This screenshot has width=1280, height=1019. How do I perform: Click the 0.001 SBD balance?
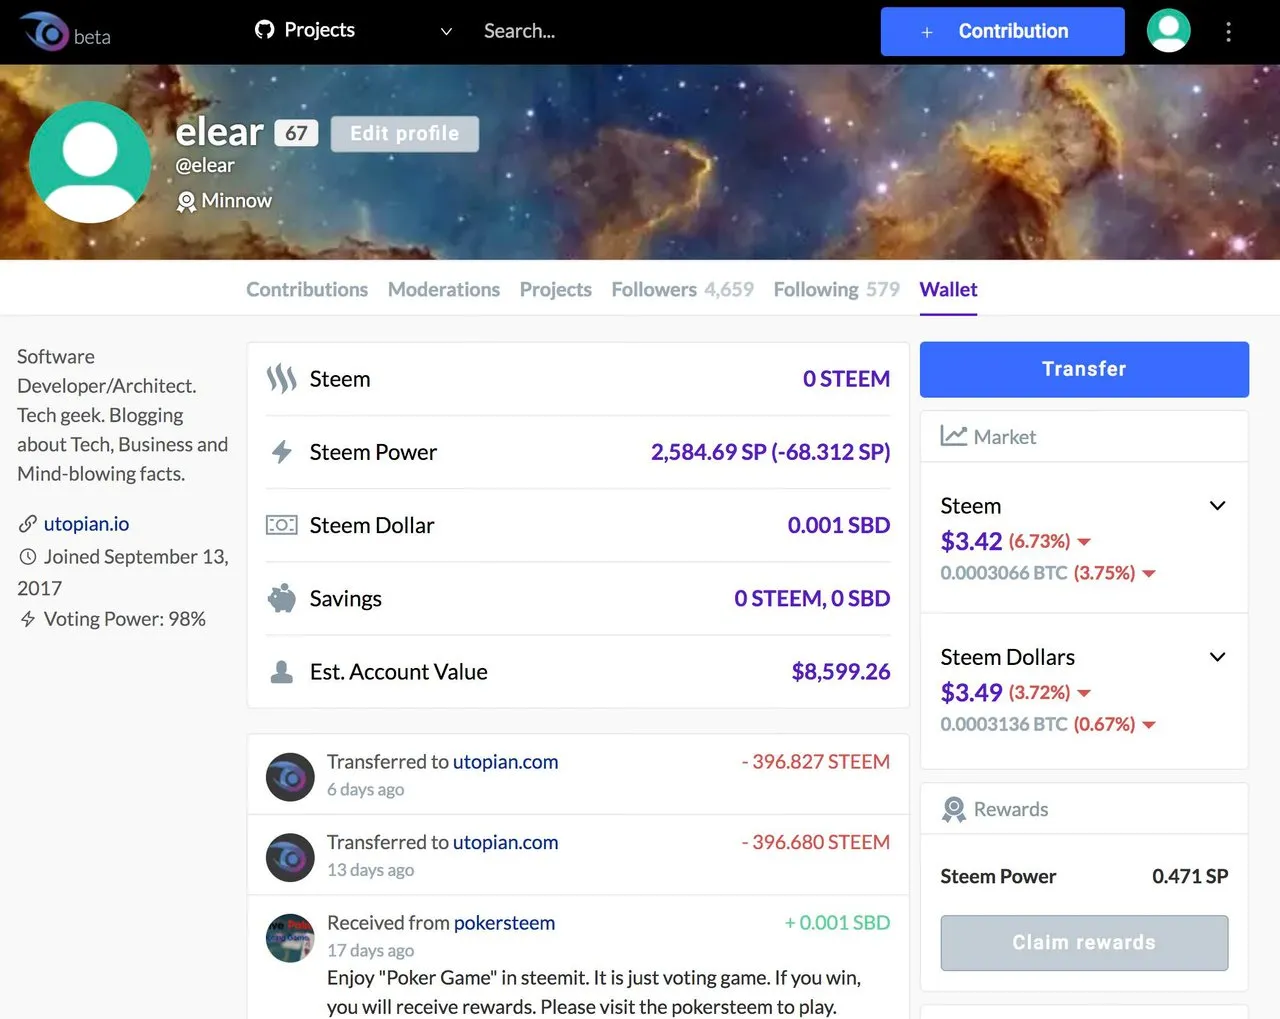[838, 525]
